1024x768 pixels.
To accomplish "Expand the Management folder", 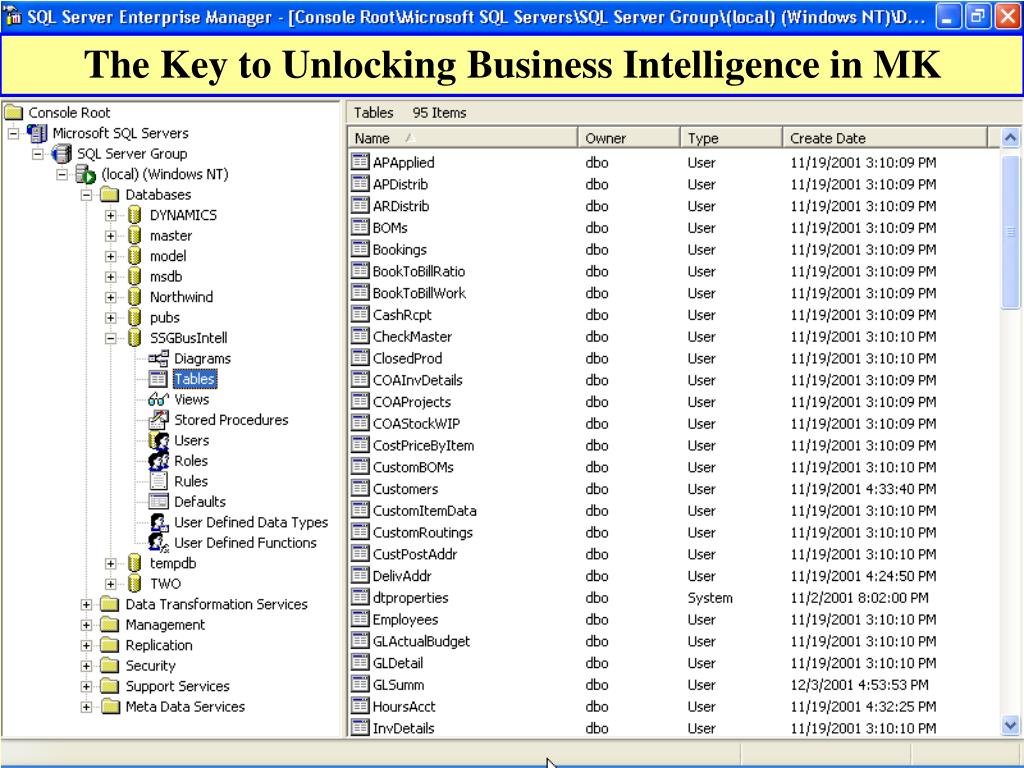I will (x=86, y=625).
